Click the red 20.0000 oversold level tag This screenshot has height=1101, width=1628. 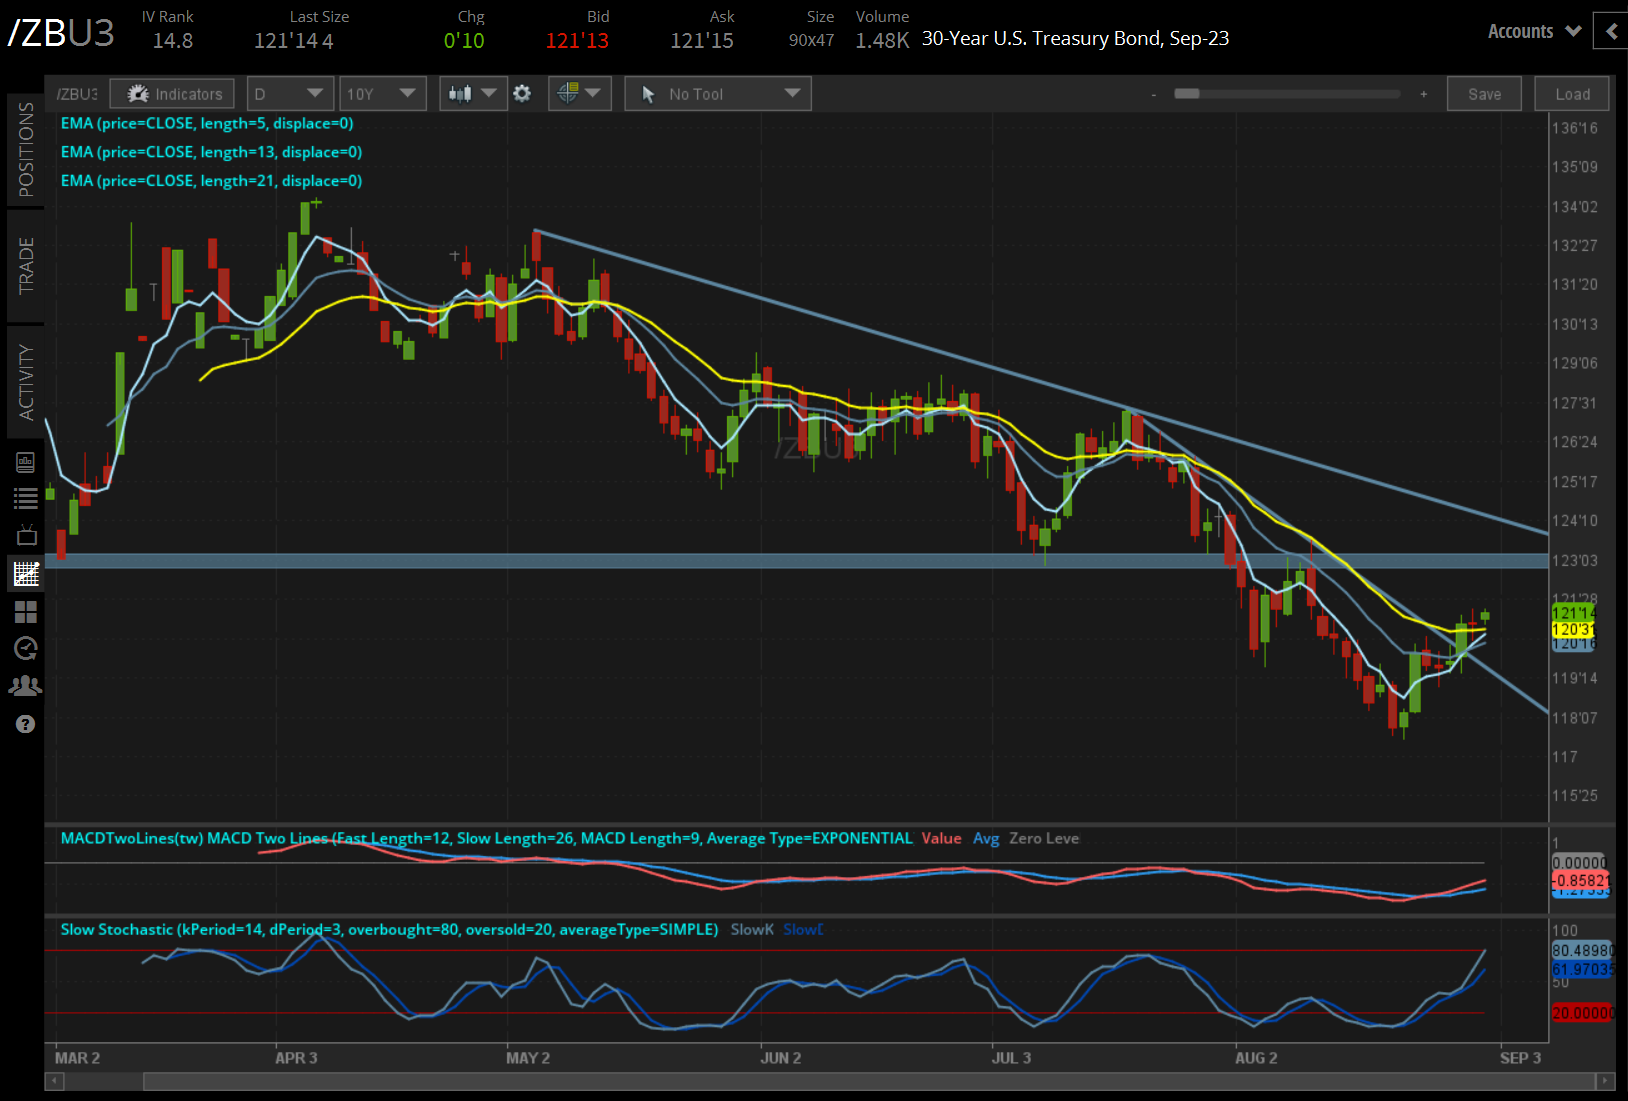pyautogui.click(x=1582, y=1013)
